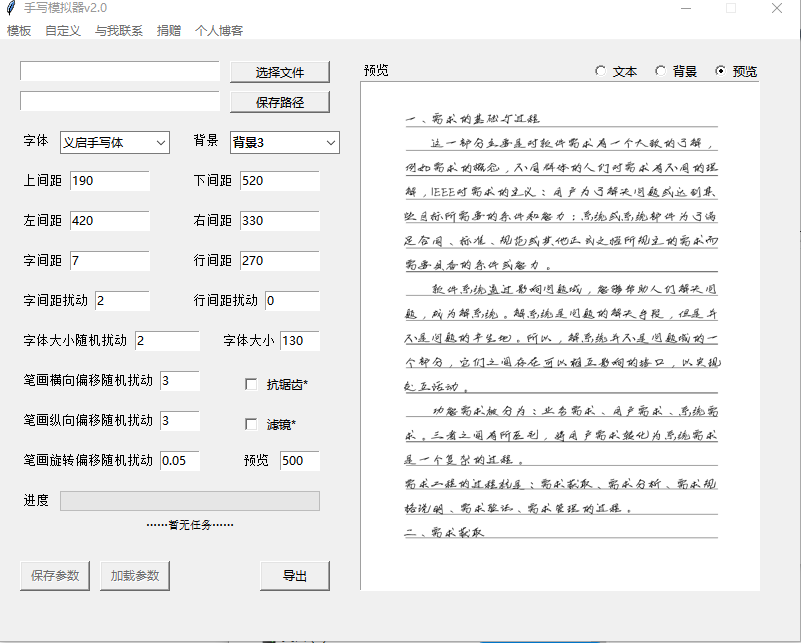Select the 预览 radio button
The height and width of the screenshot is (643, 801).
pyautogui.click(x=721, y=71)
